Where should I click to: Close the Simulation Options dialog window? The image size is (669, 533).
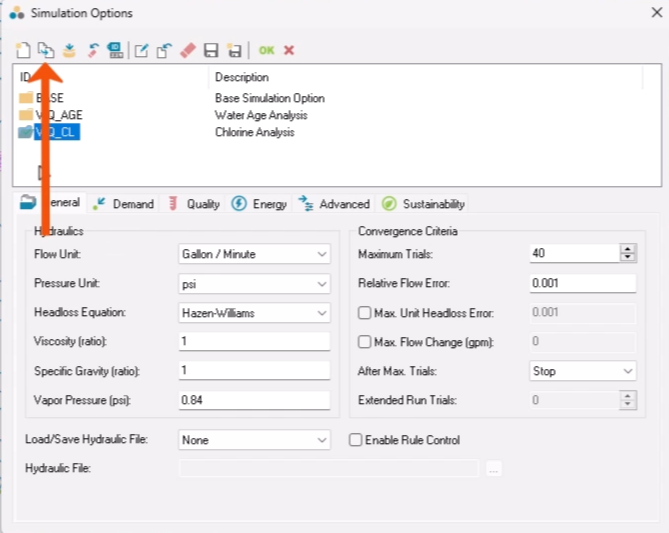[x=657, y=13]
